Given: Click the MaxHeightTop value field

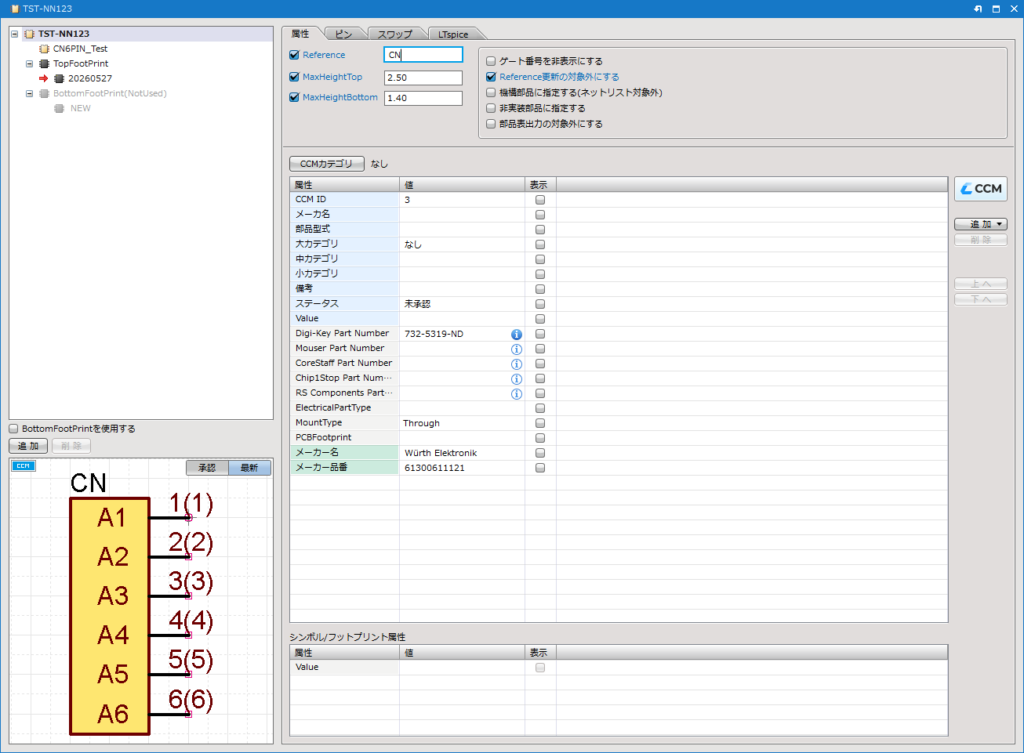Looking at the screenshot, I should tap(423, 78).
